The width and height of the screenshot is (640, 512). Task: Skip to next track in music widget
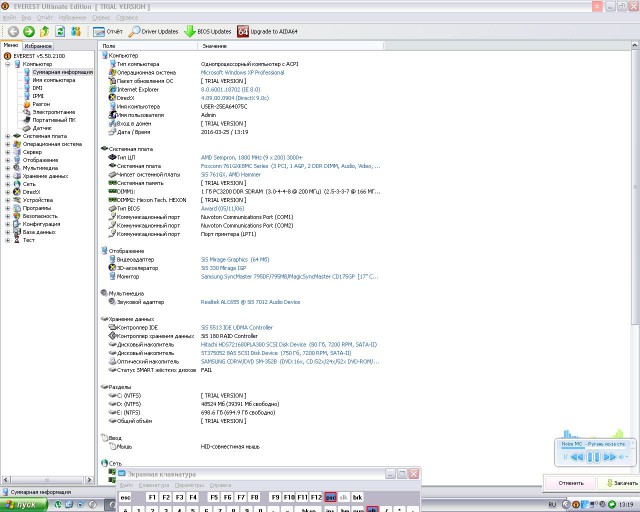[609, 457]
